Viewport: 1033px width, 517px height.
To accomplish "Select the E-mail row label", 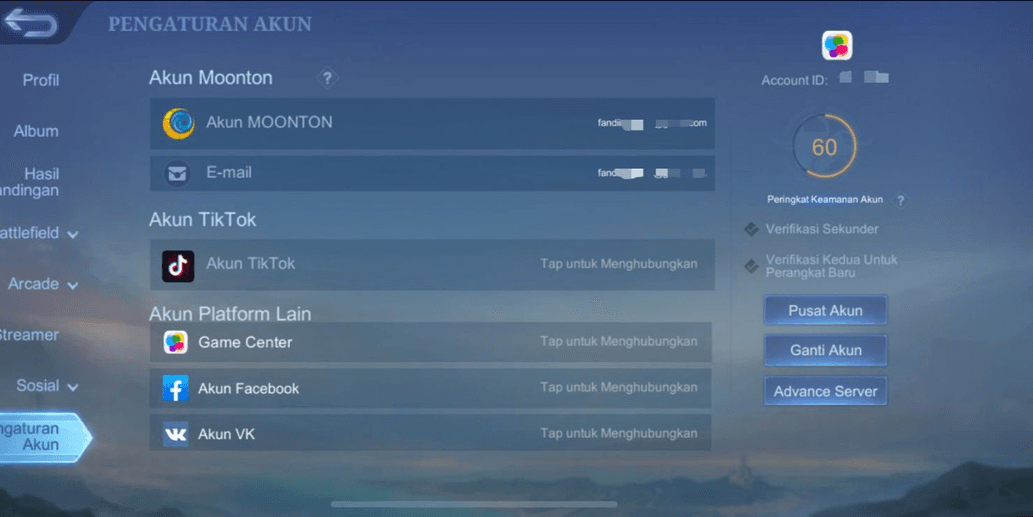I will pyautogui.click(x=229, y=173).
